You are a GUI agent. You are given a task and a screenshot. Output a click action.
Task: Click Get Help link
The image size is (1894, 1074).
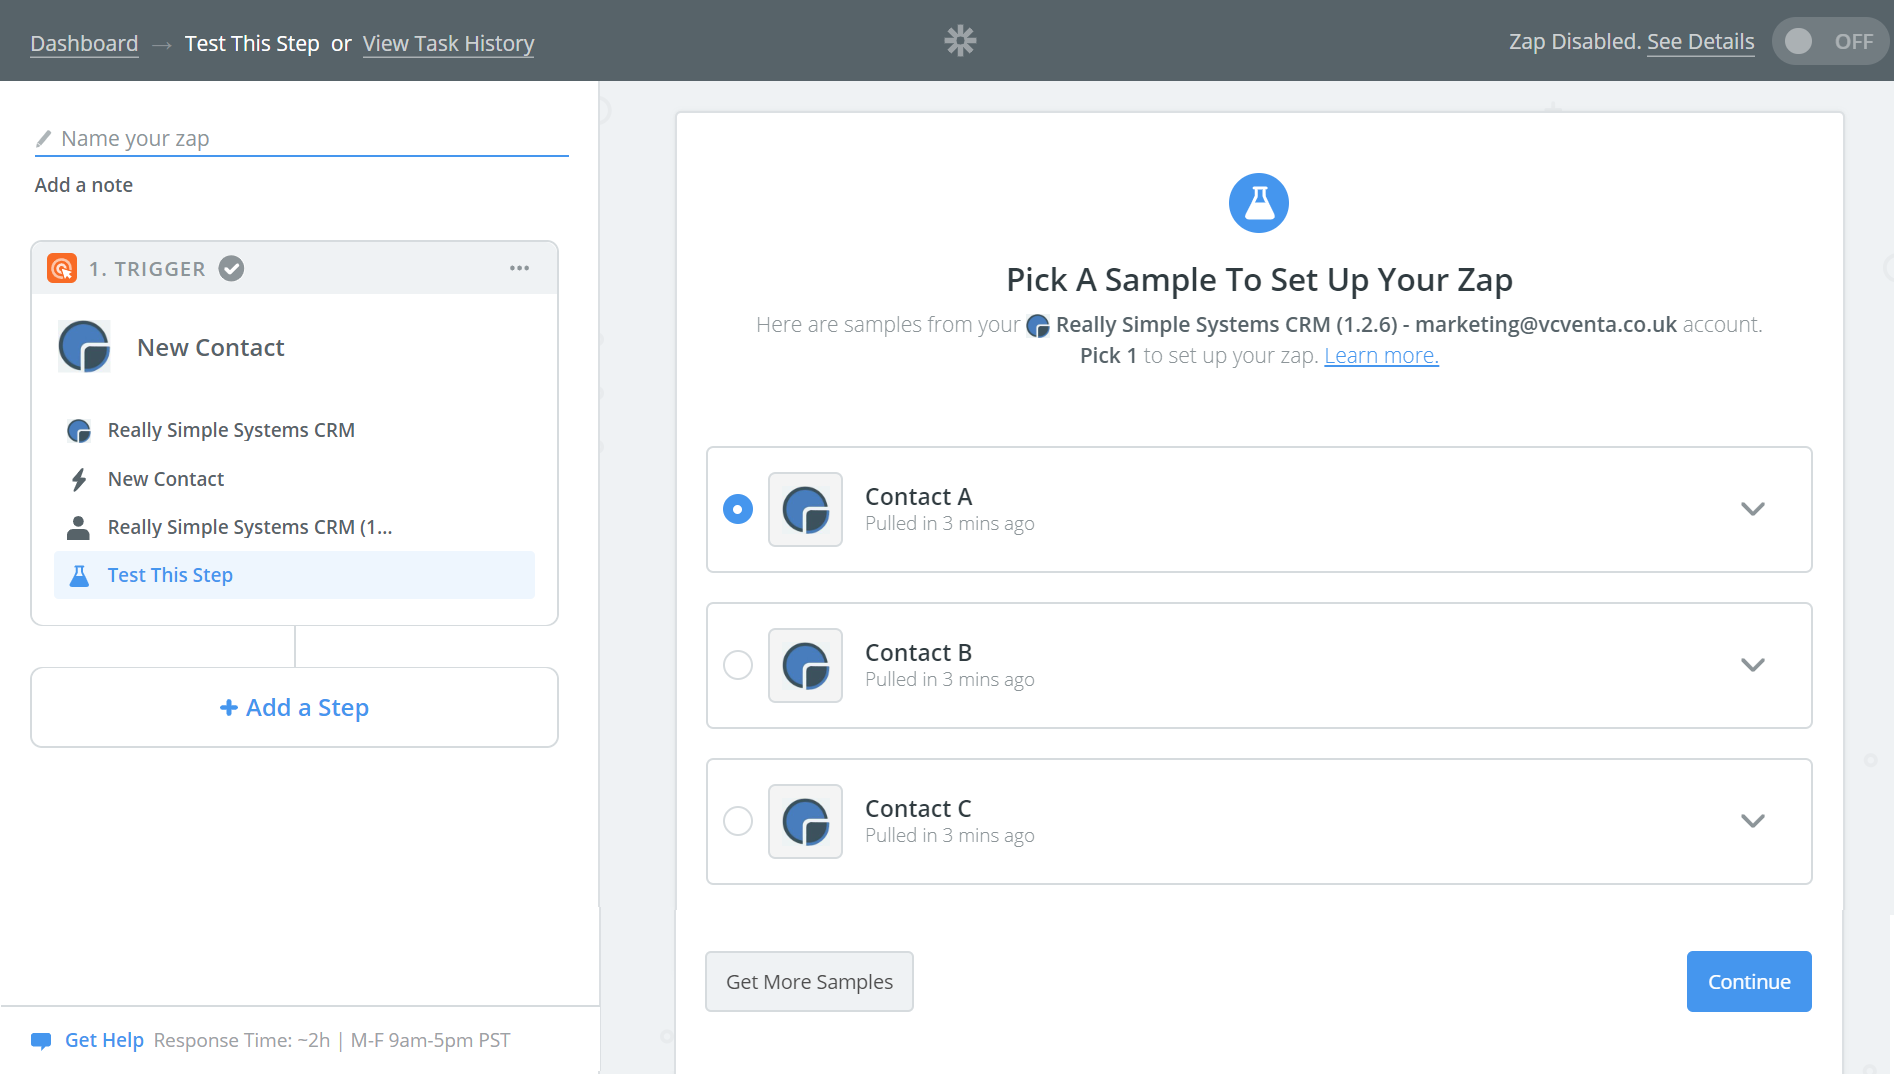[x=104, y=1040]
